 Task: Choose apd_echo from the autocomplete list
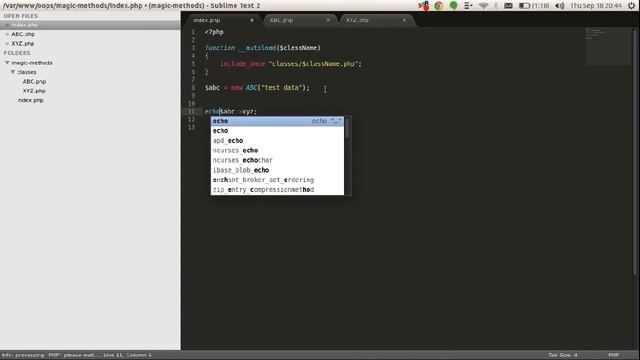278,141
